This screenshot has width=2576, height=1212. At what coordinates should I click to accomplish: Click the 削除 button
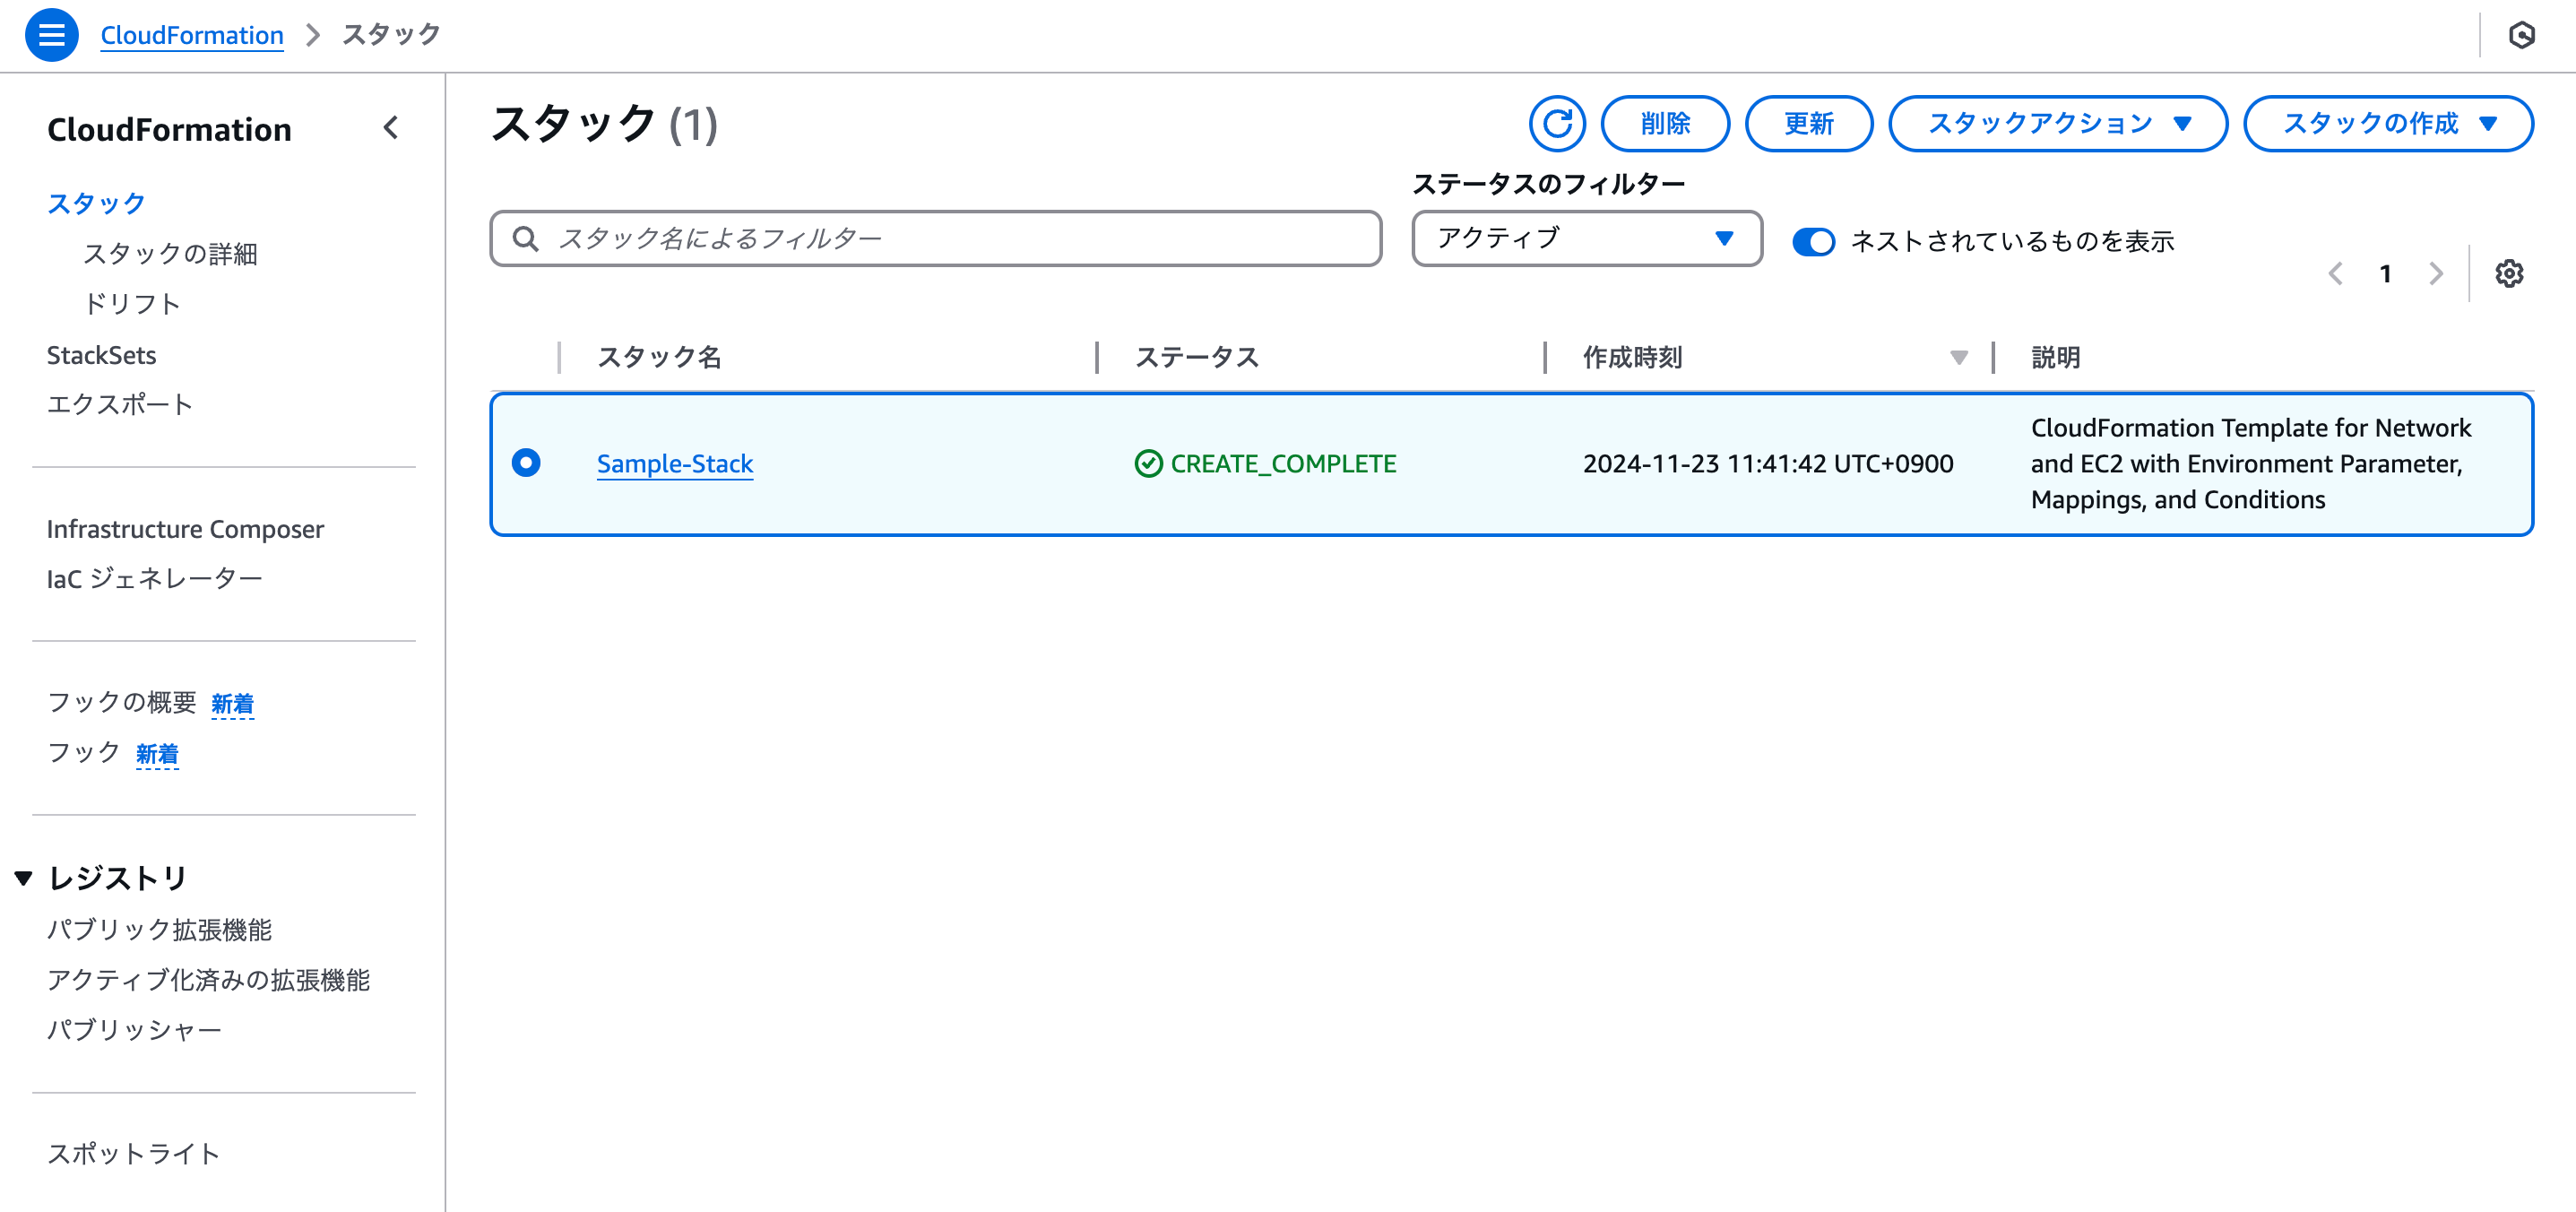click(1665, 123)
